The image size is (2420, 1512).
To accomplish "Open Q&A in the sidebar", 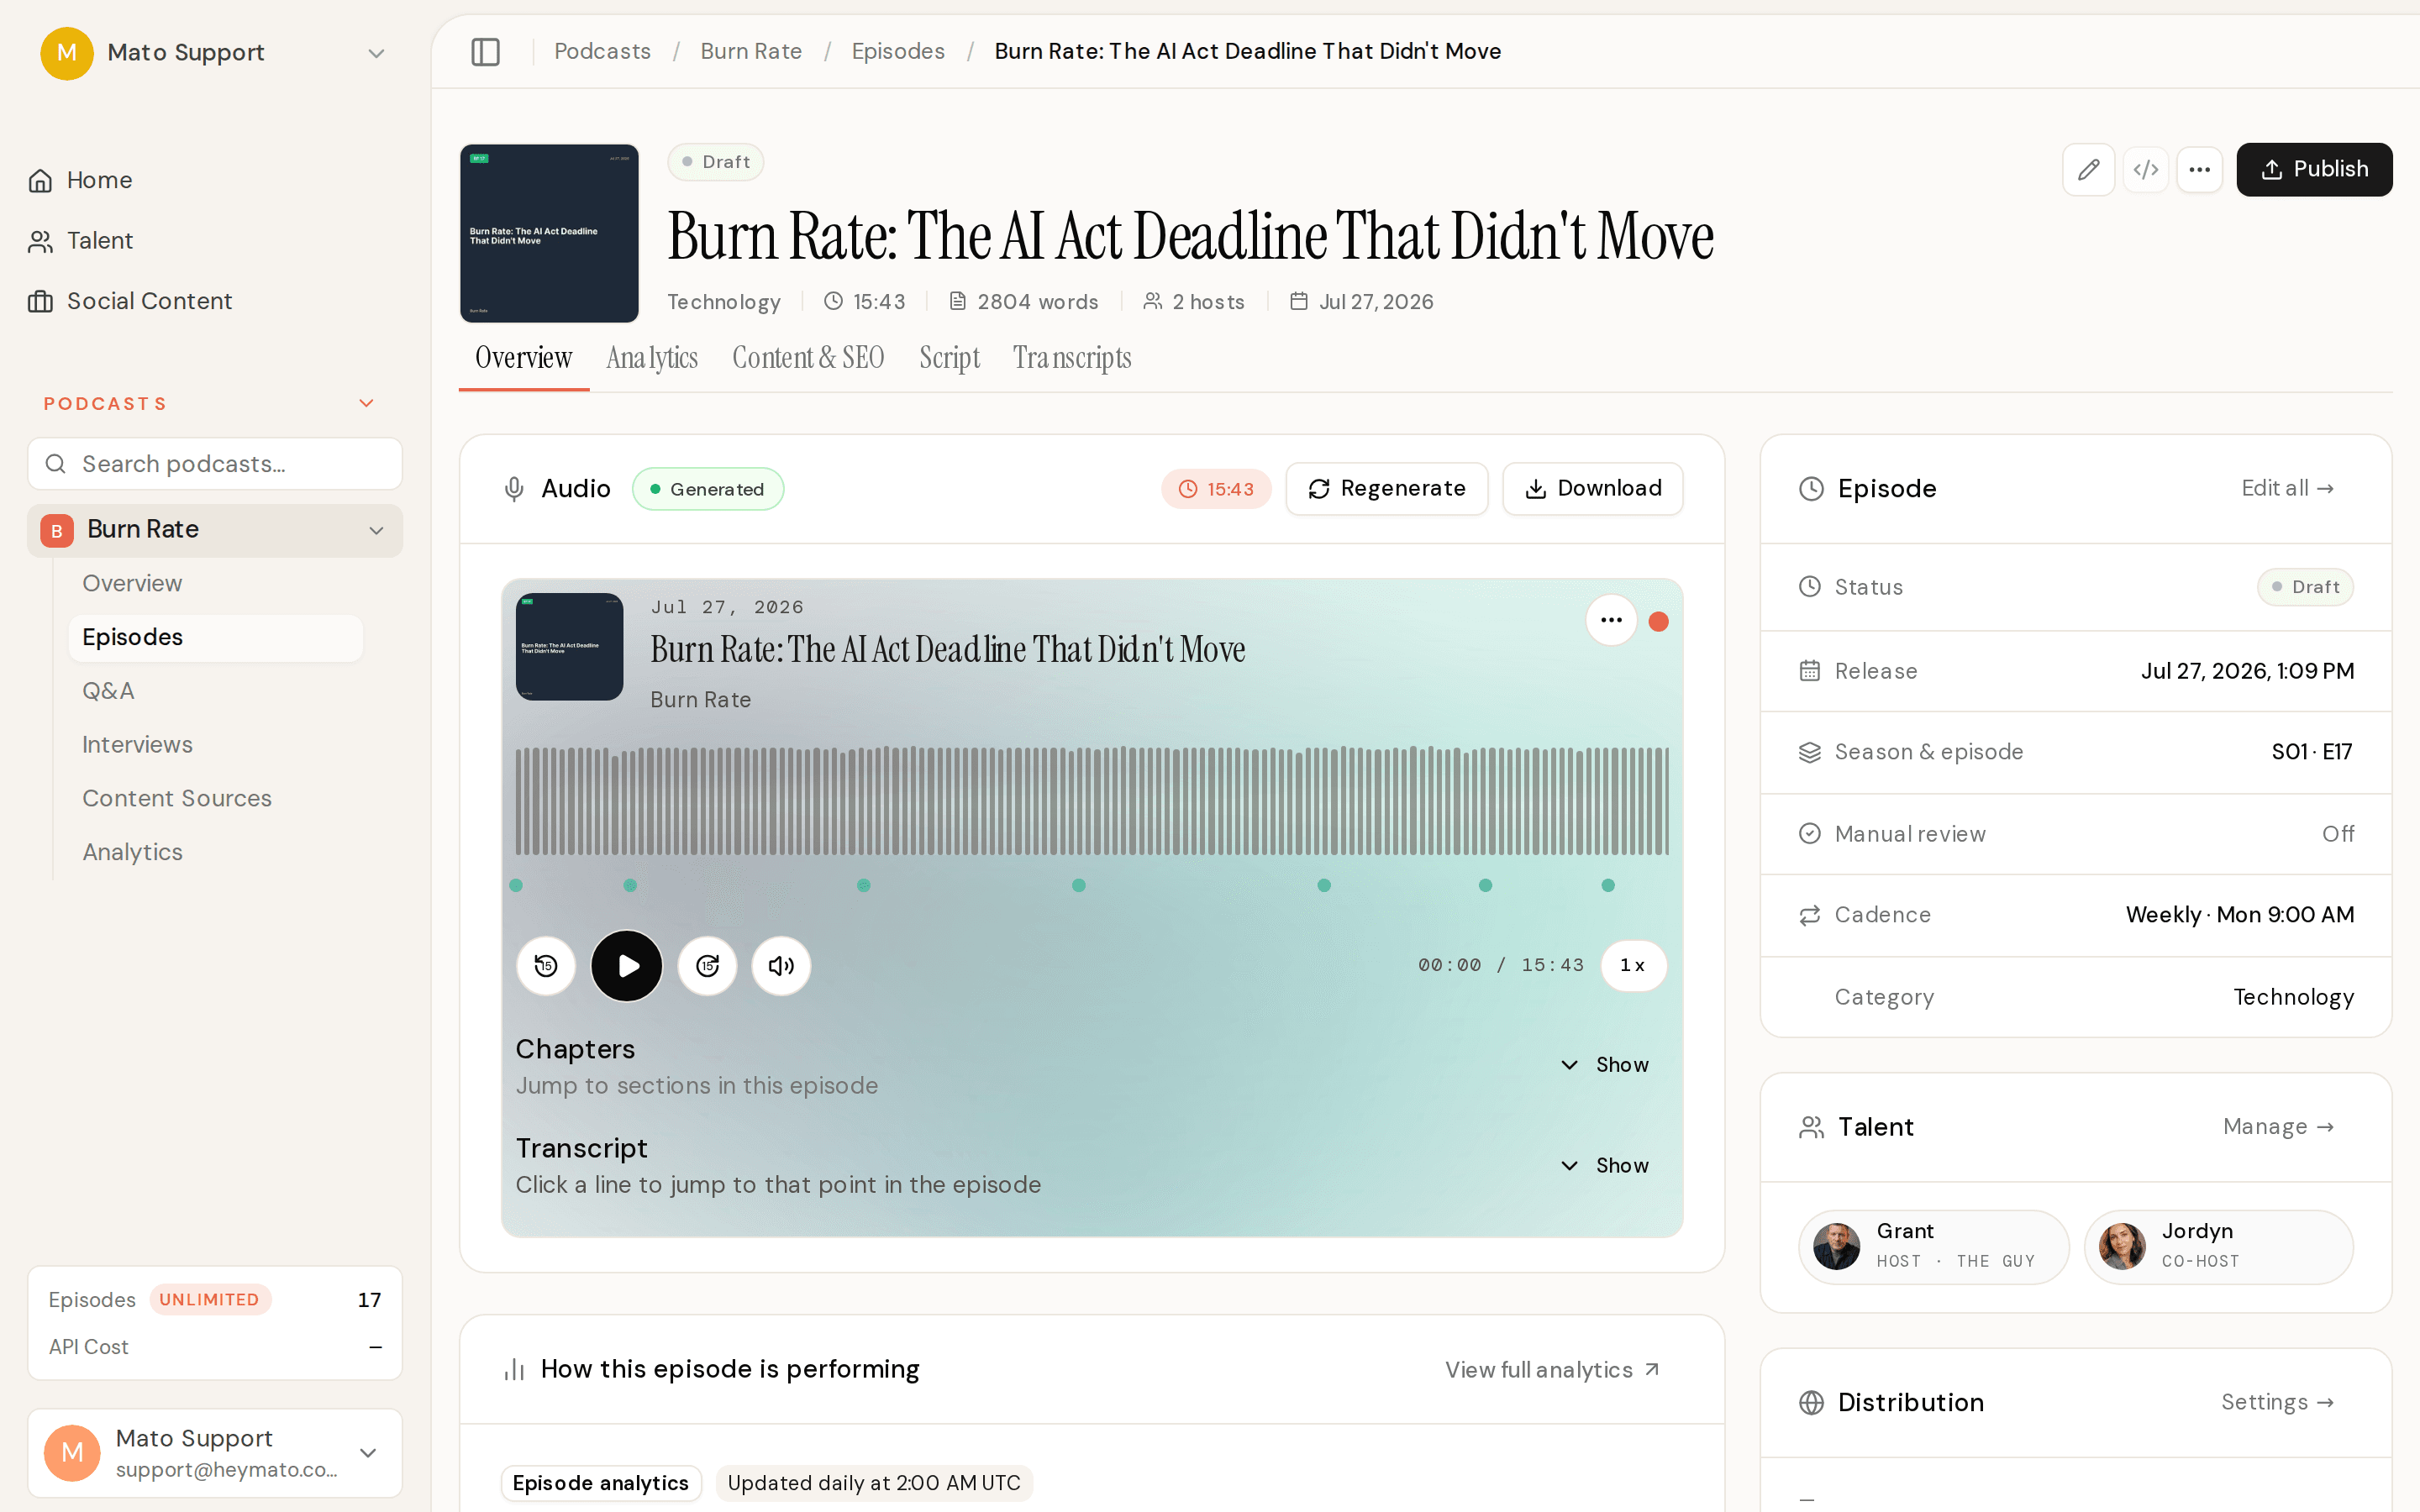I will 108,691.
